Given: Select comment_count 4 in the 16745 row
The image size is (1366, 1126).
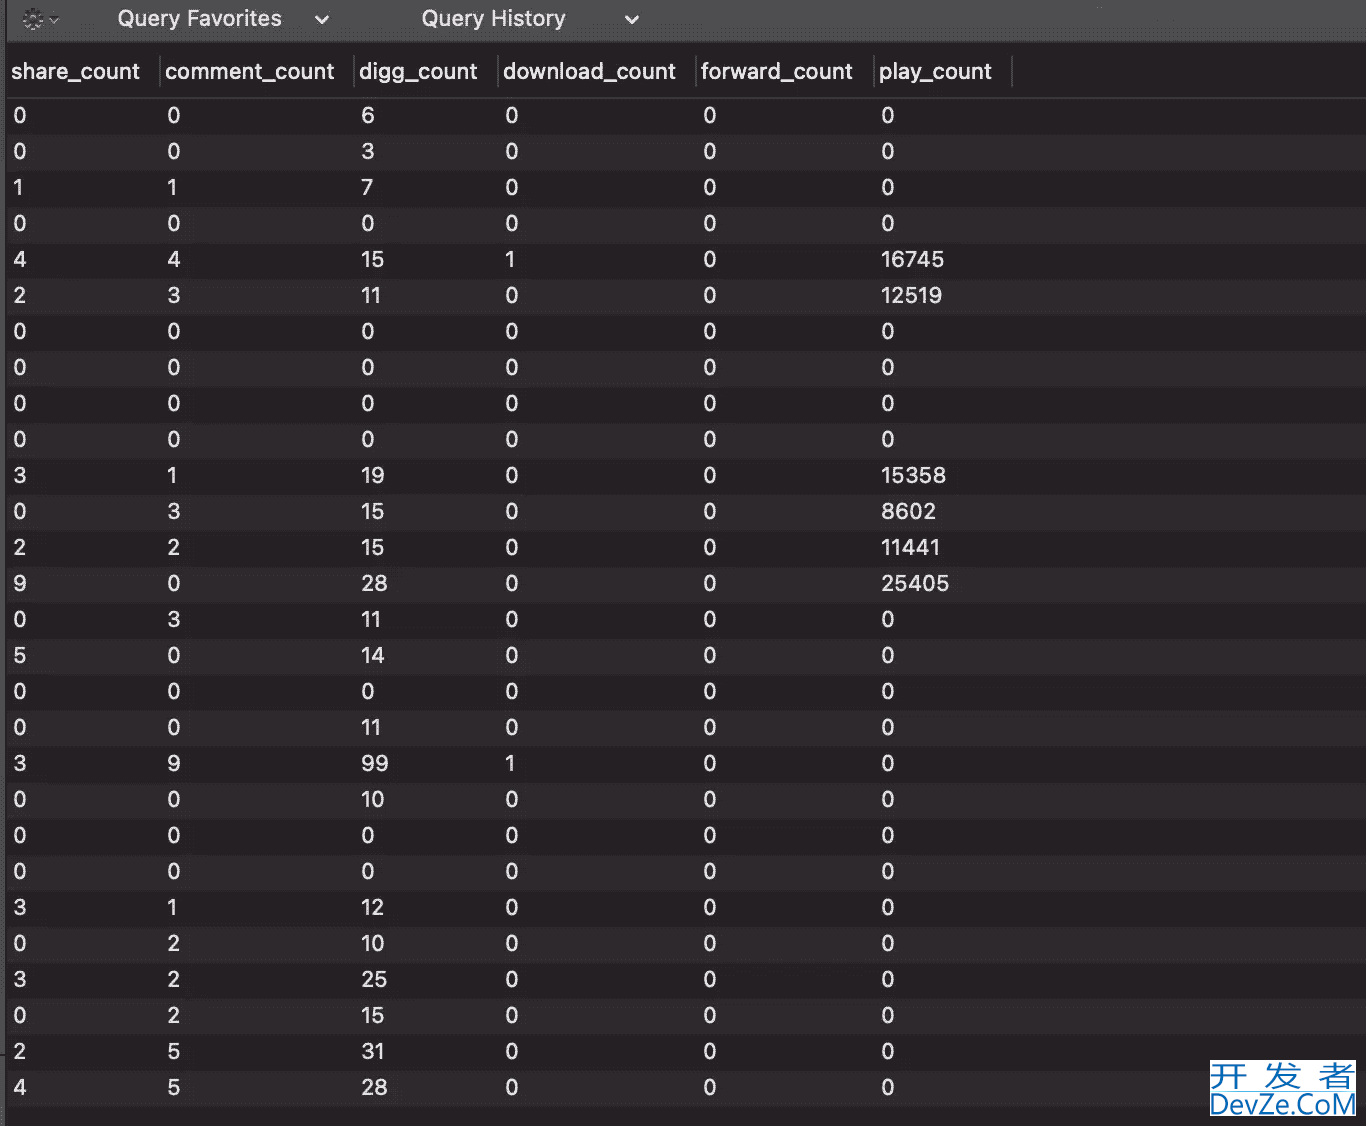Looking at the screenshot, I should 174,260.
